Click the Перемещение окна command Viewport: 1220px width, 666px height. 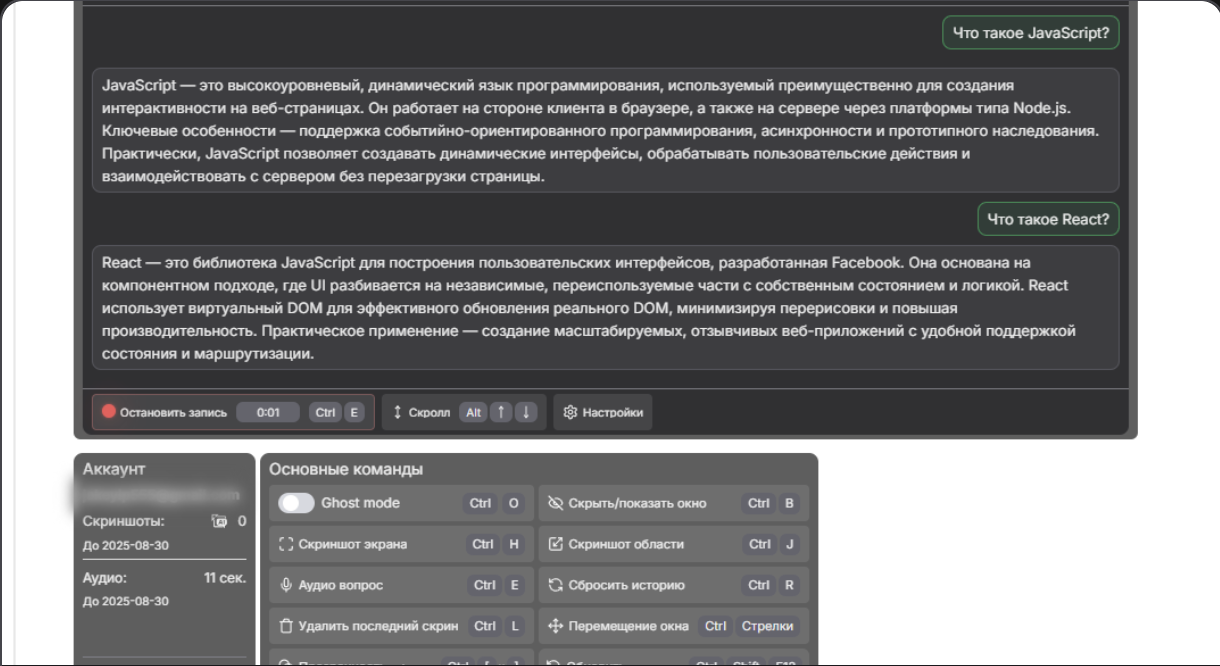tap(674, 626)
